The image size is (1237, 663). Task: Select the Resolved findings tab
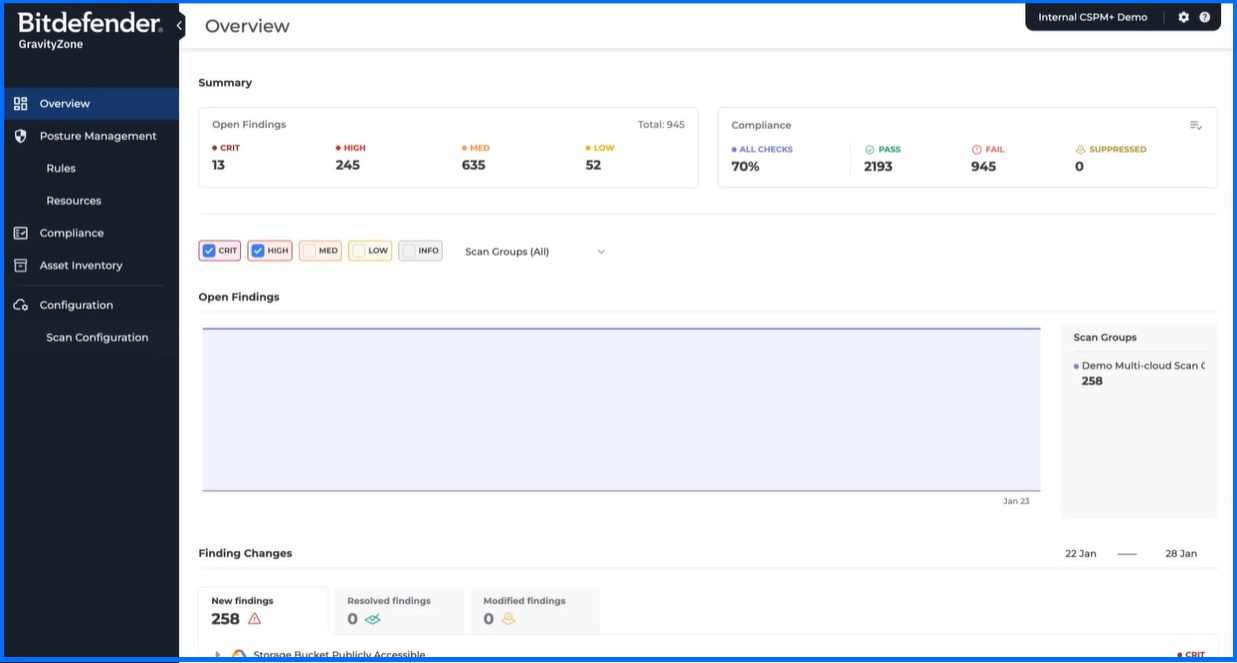click(x=400, y=610)
